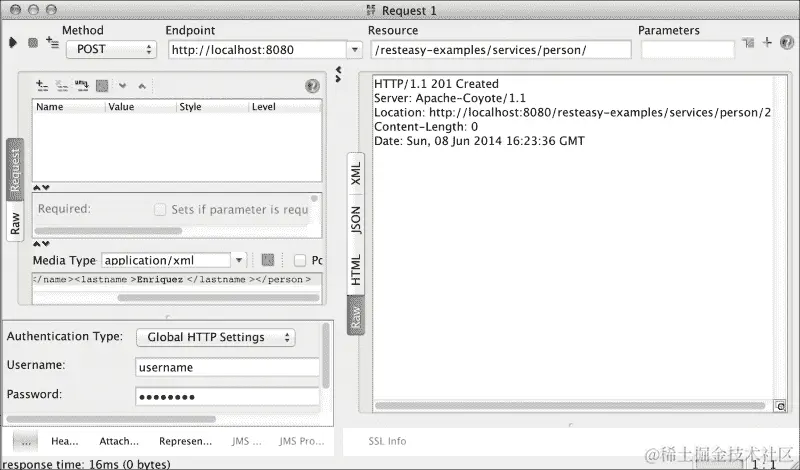Submit the request with the play arrow
The height and width of the screenshot is (470, 800).
pos(13,43)
